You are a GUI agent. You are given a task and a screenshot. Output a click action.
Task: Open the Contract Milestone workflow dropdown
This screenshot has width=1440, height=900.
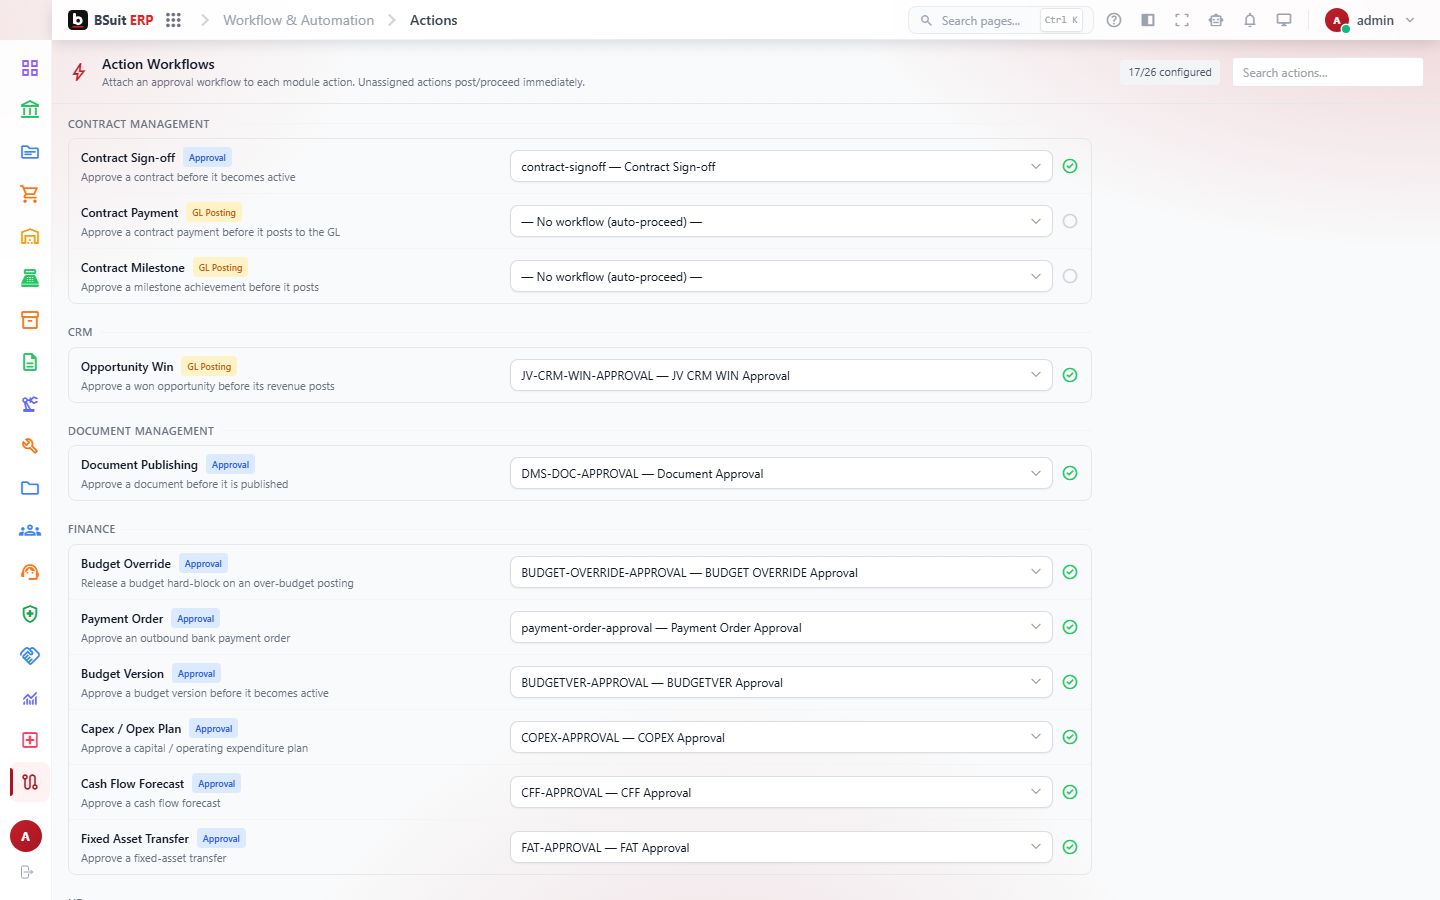tap(781, 276)
